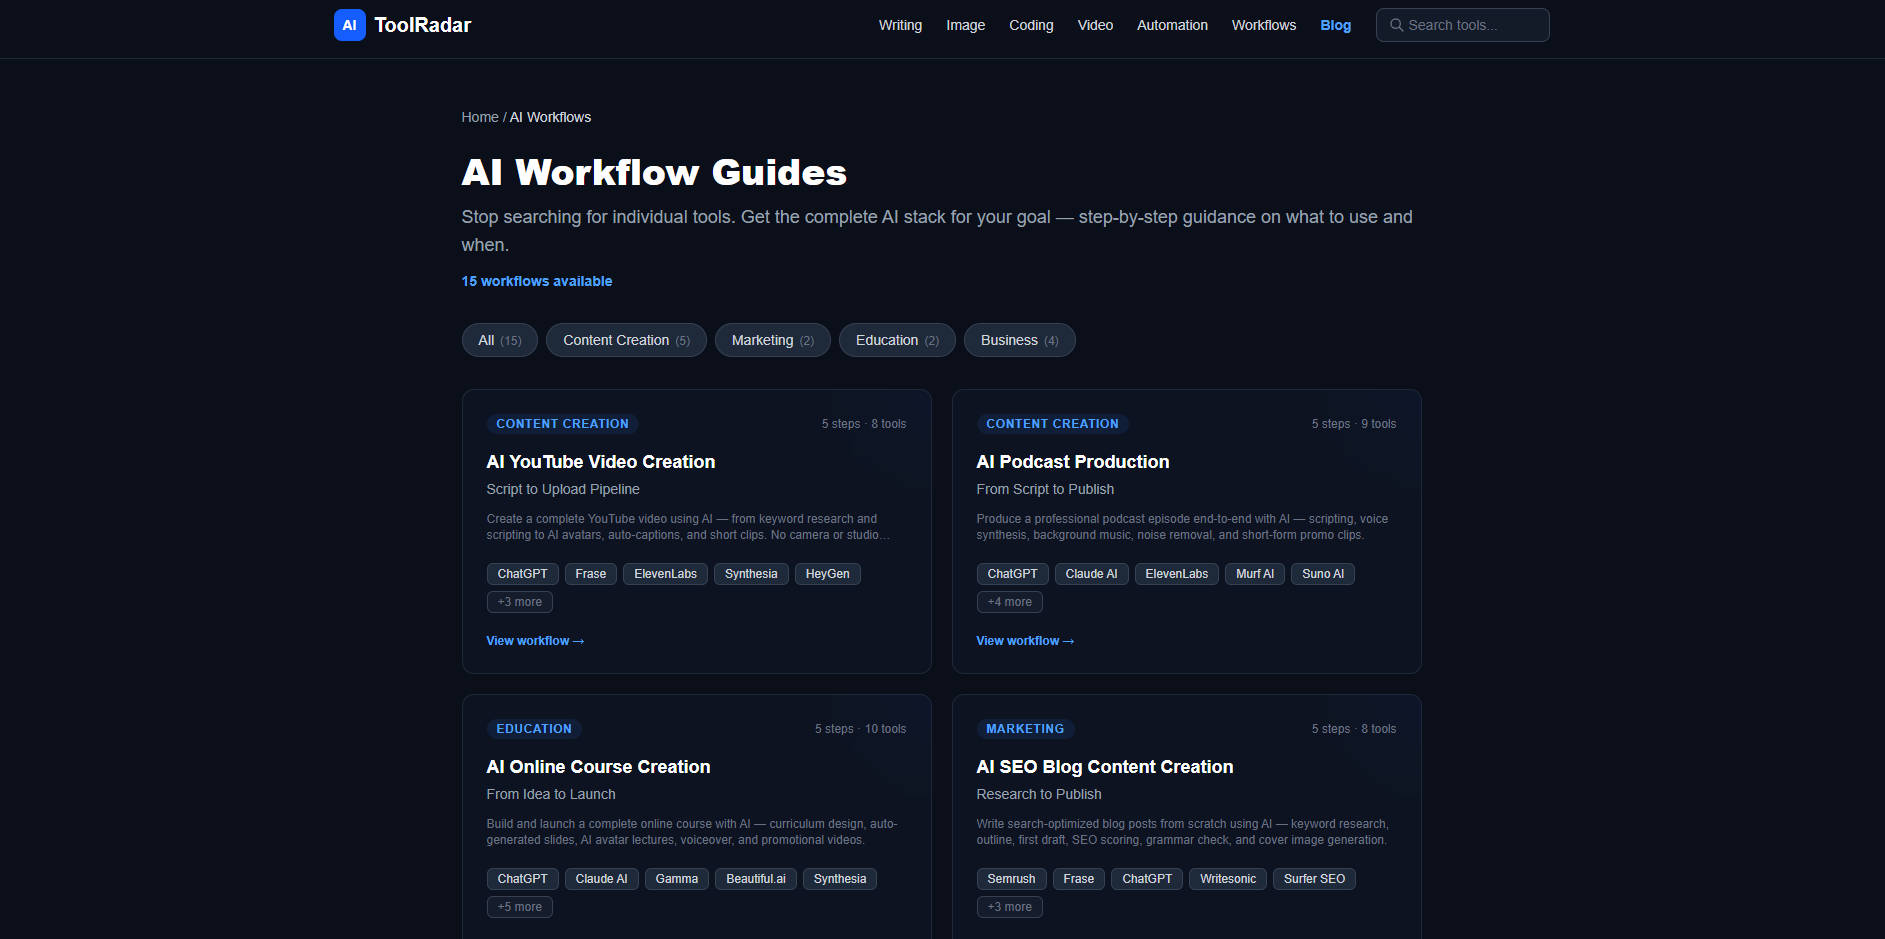Click the Semrush tag

(x=1011, y=879)
